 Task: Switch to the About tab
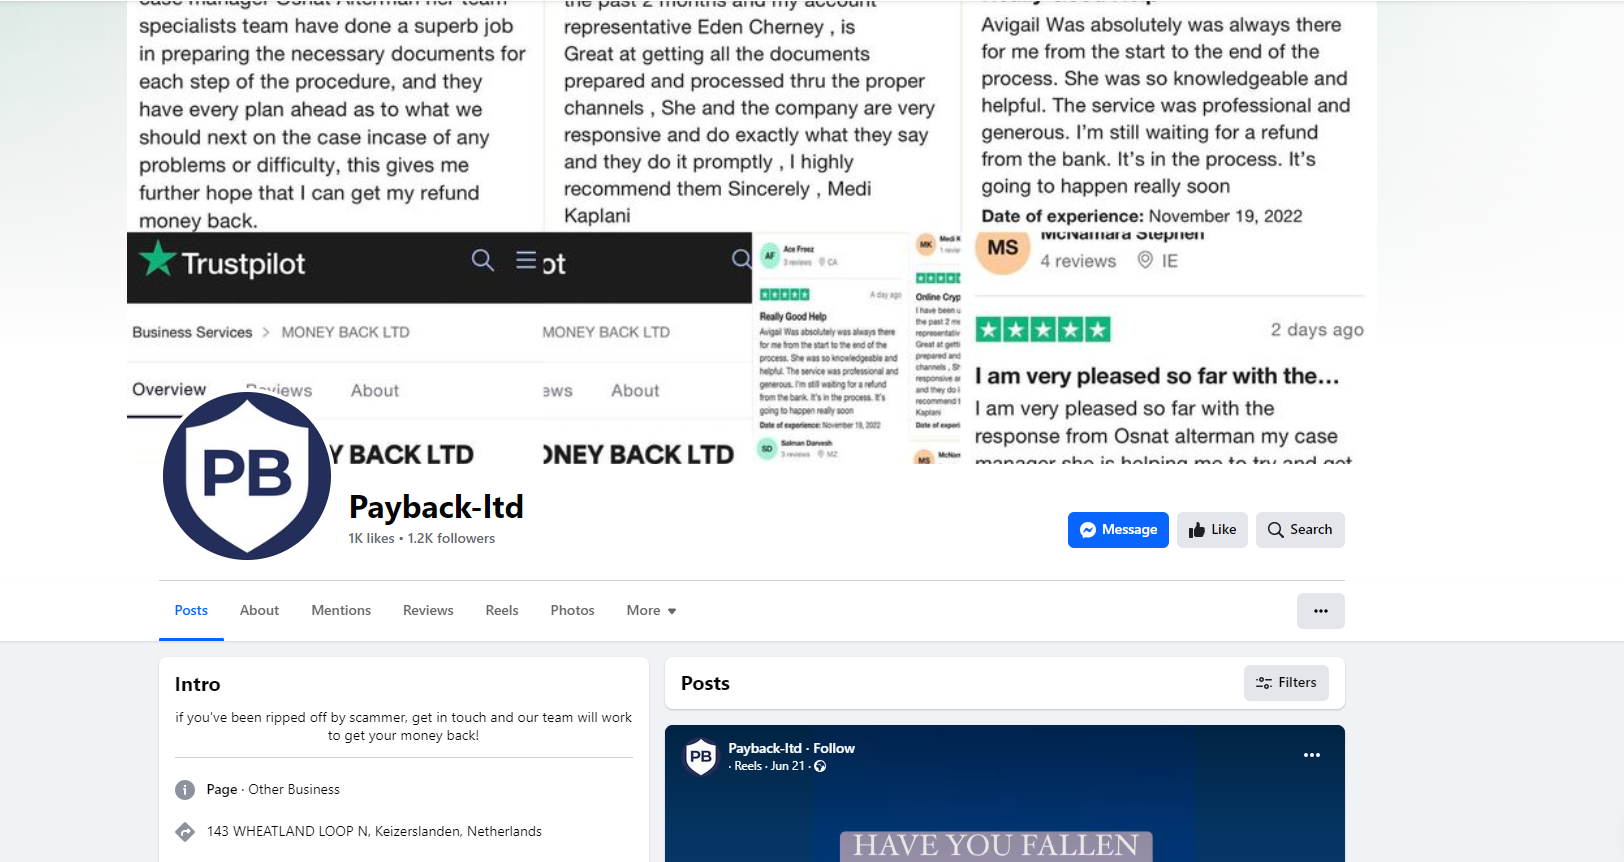tap(259, 611)
